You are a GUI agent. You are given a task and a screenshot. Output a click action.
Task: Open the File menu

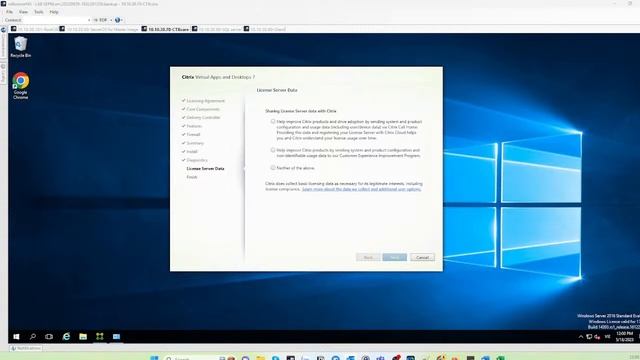point(9,12)
